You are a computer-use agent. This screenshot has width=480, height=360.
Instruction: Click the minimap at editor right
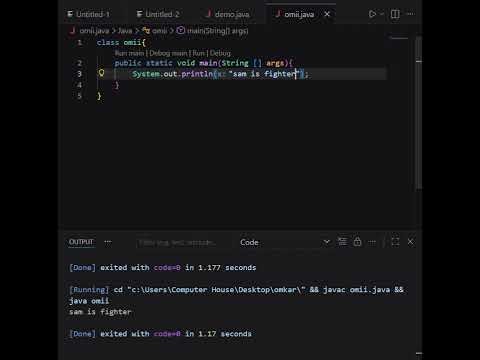point(399,39)
